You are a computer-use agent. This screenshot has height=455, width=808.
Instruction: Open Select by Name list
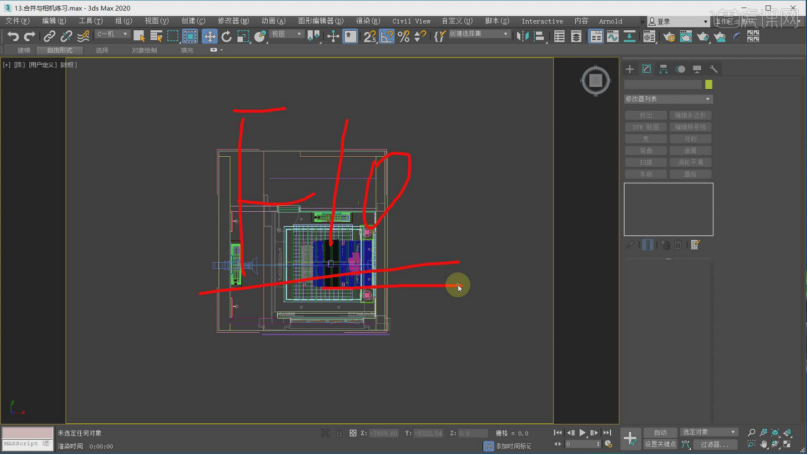156,36
